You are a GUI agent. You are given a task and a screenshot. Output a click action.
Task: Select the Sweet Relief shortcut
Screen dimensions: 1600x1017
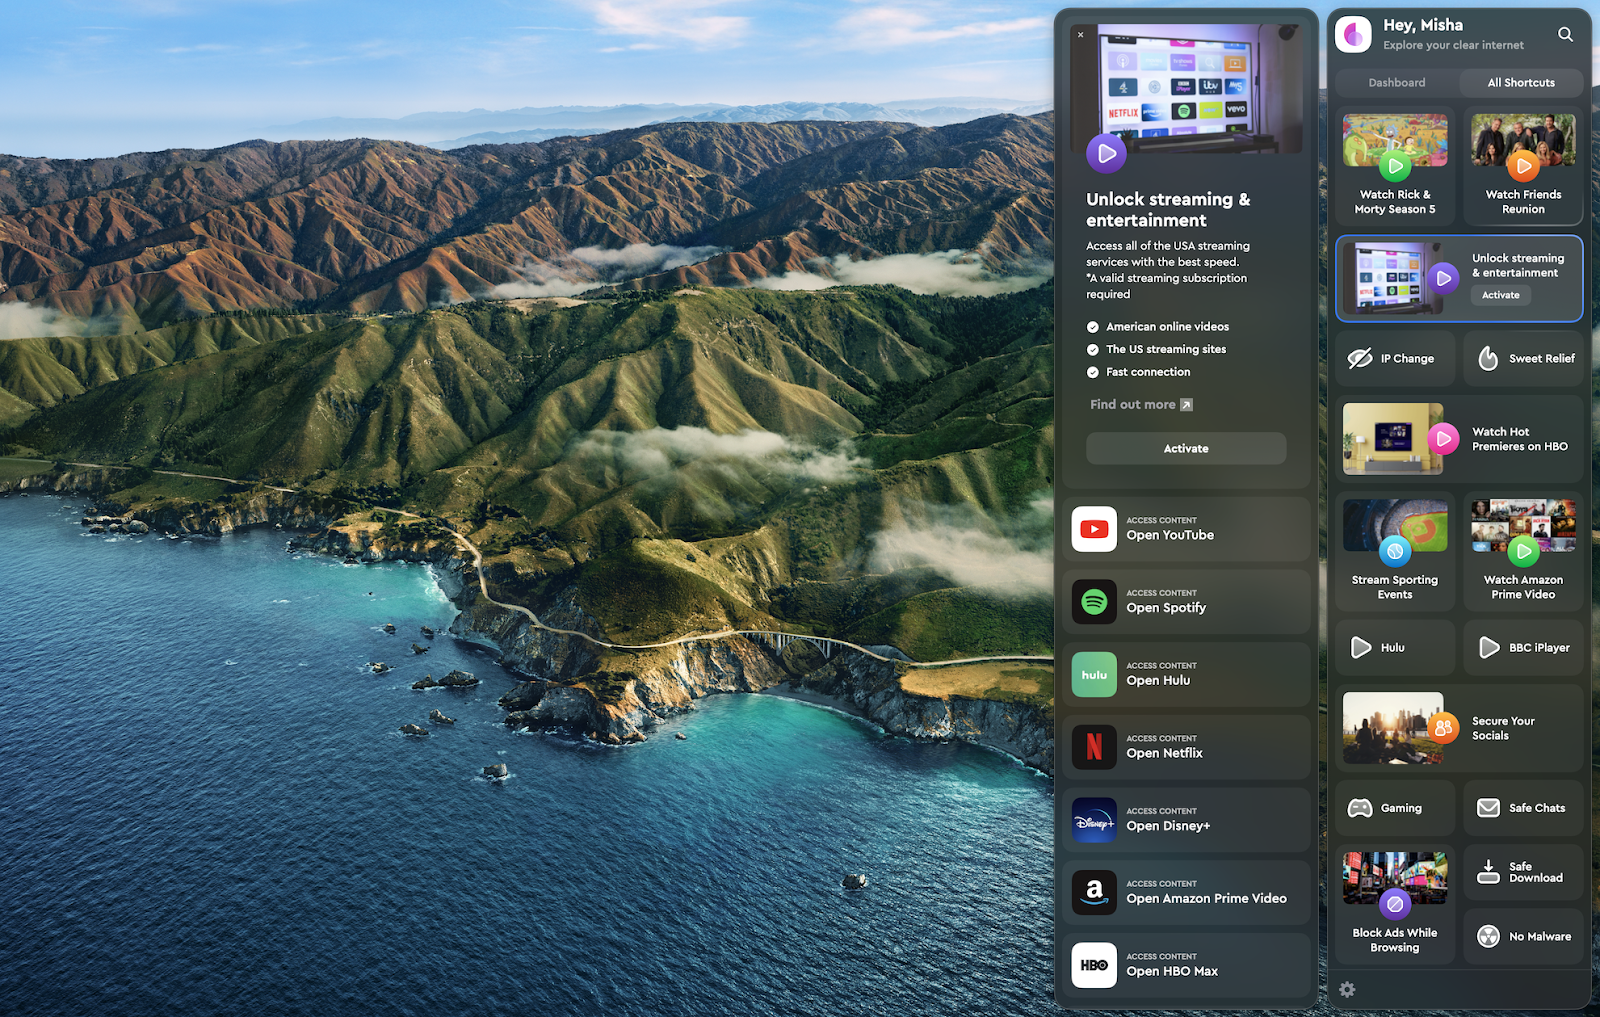coord(1523,358)
